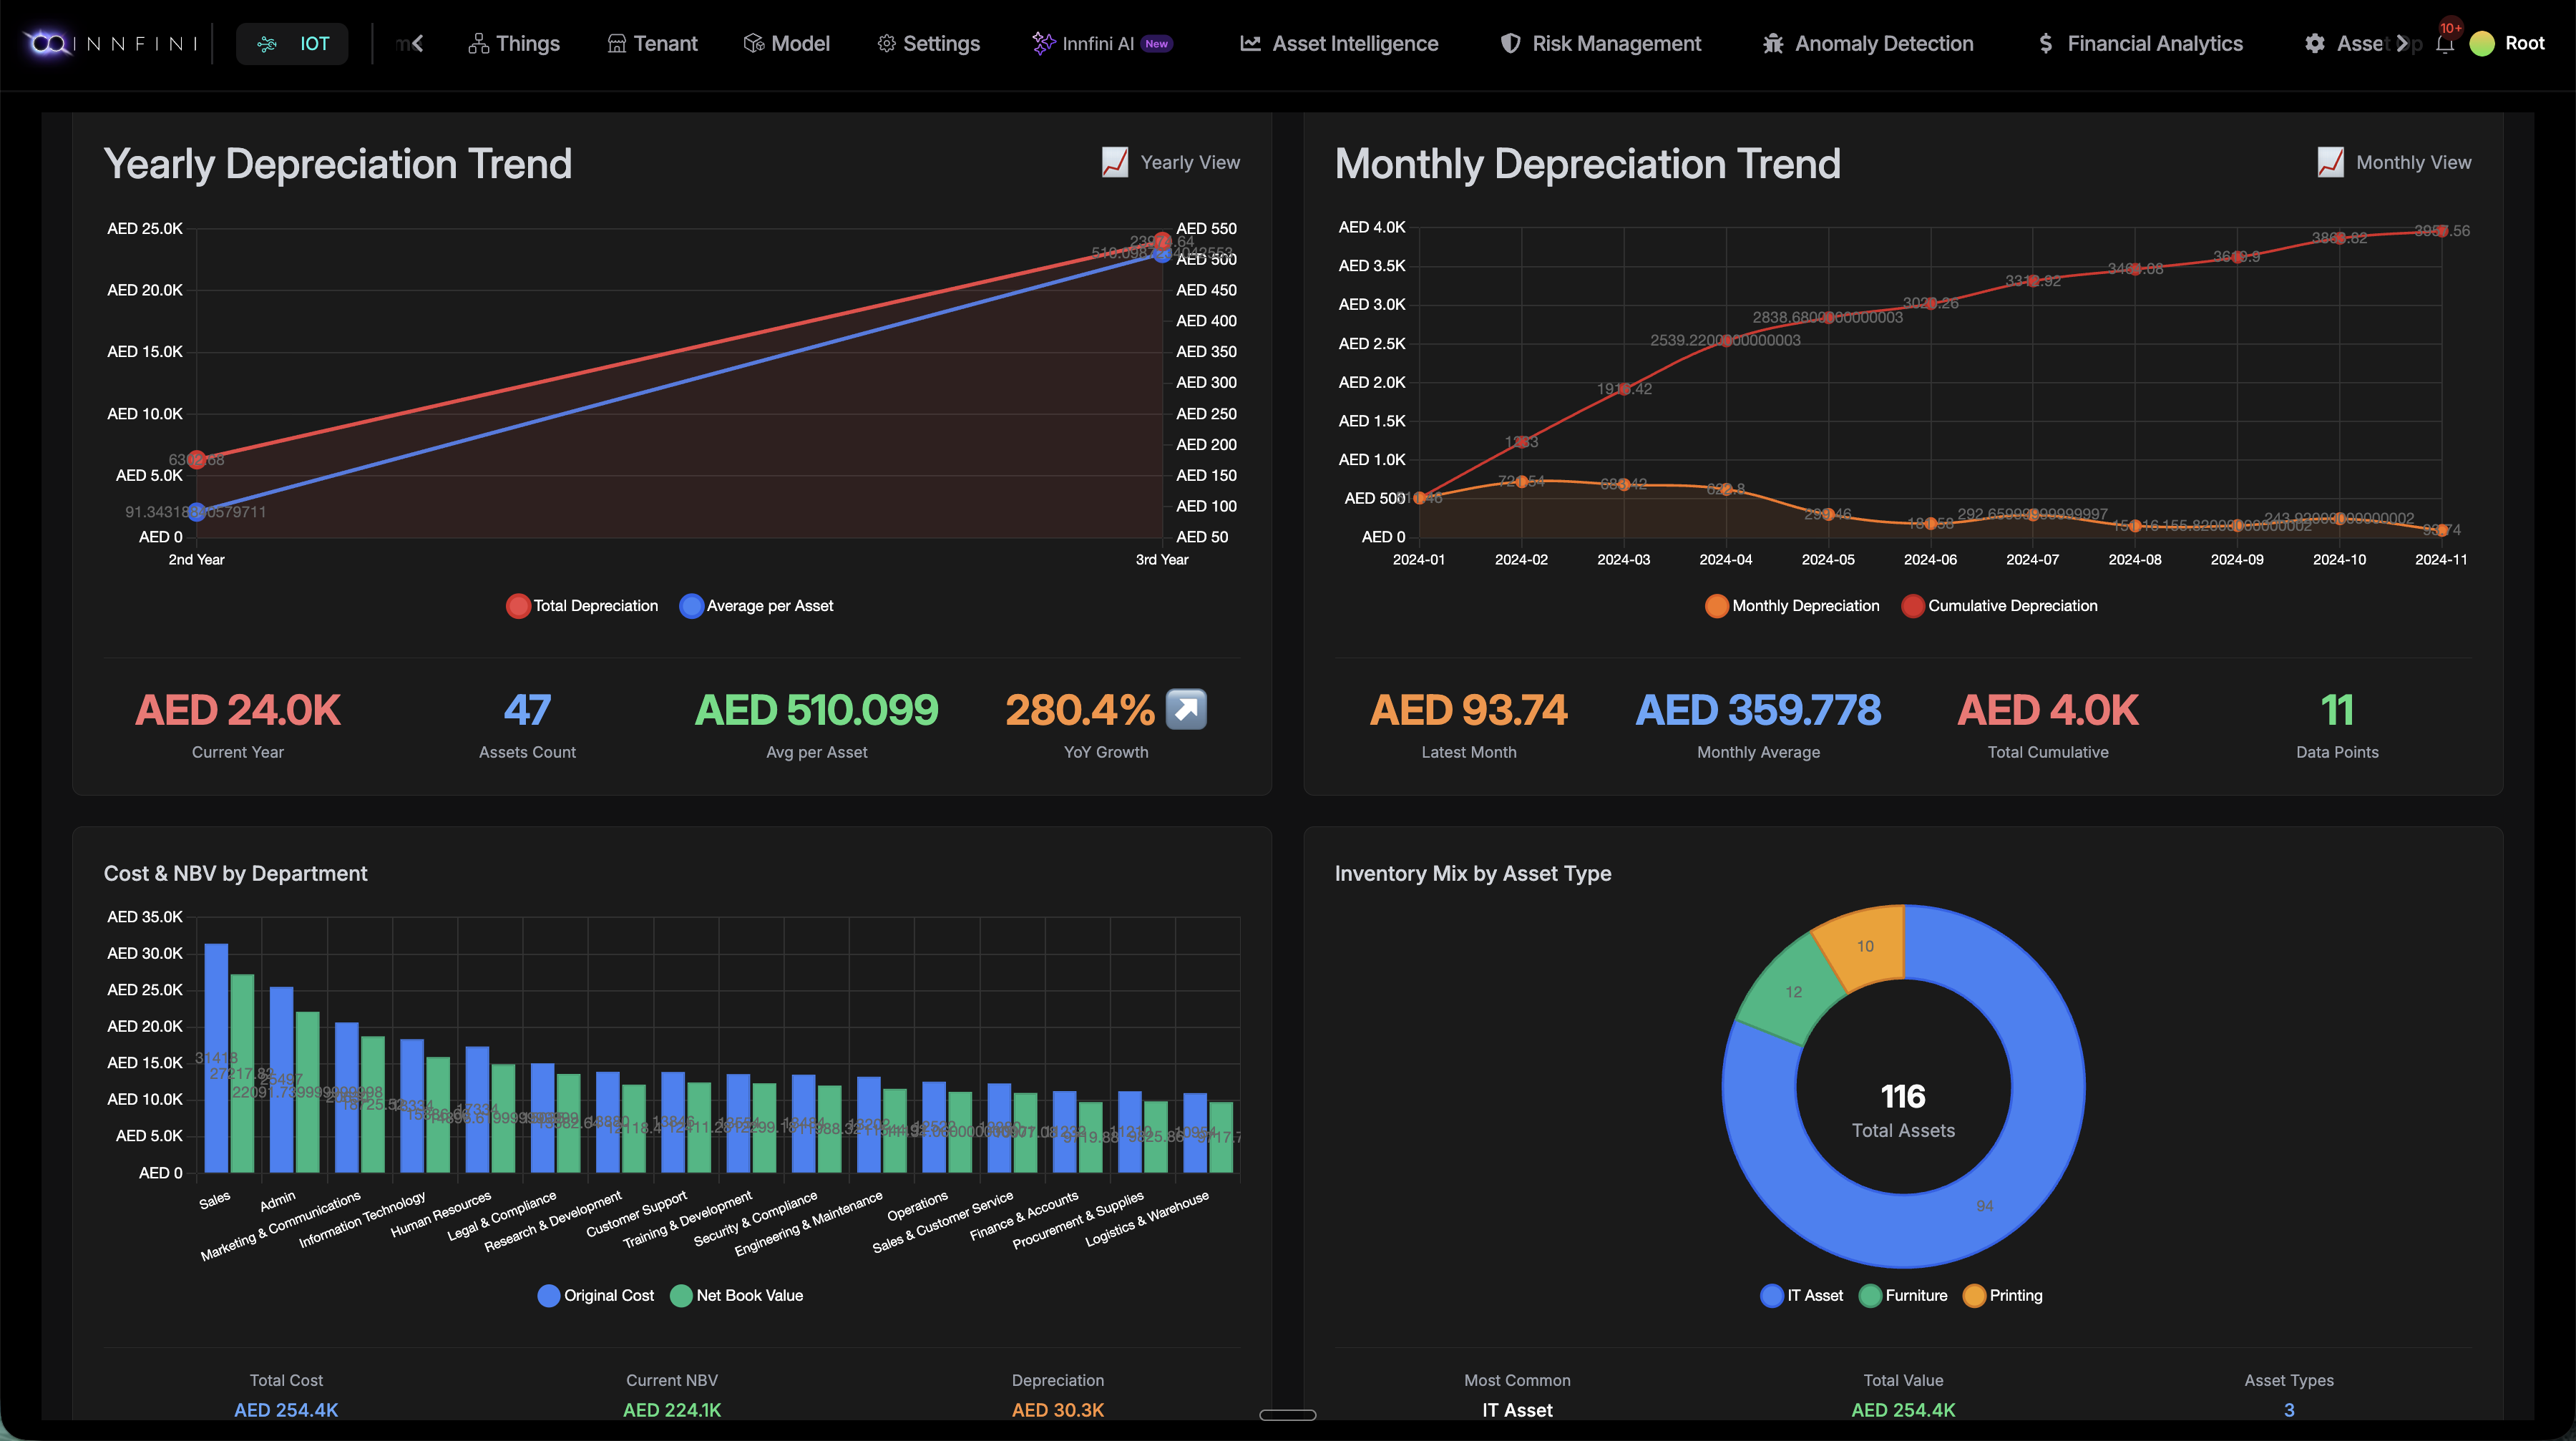Click the AED 254.4K Total Cost value

pyautogui.click(x=286, y=1410)
